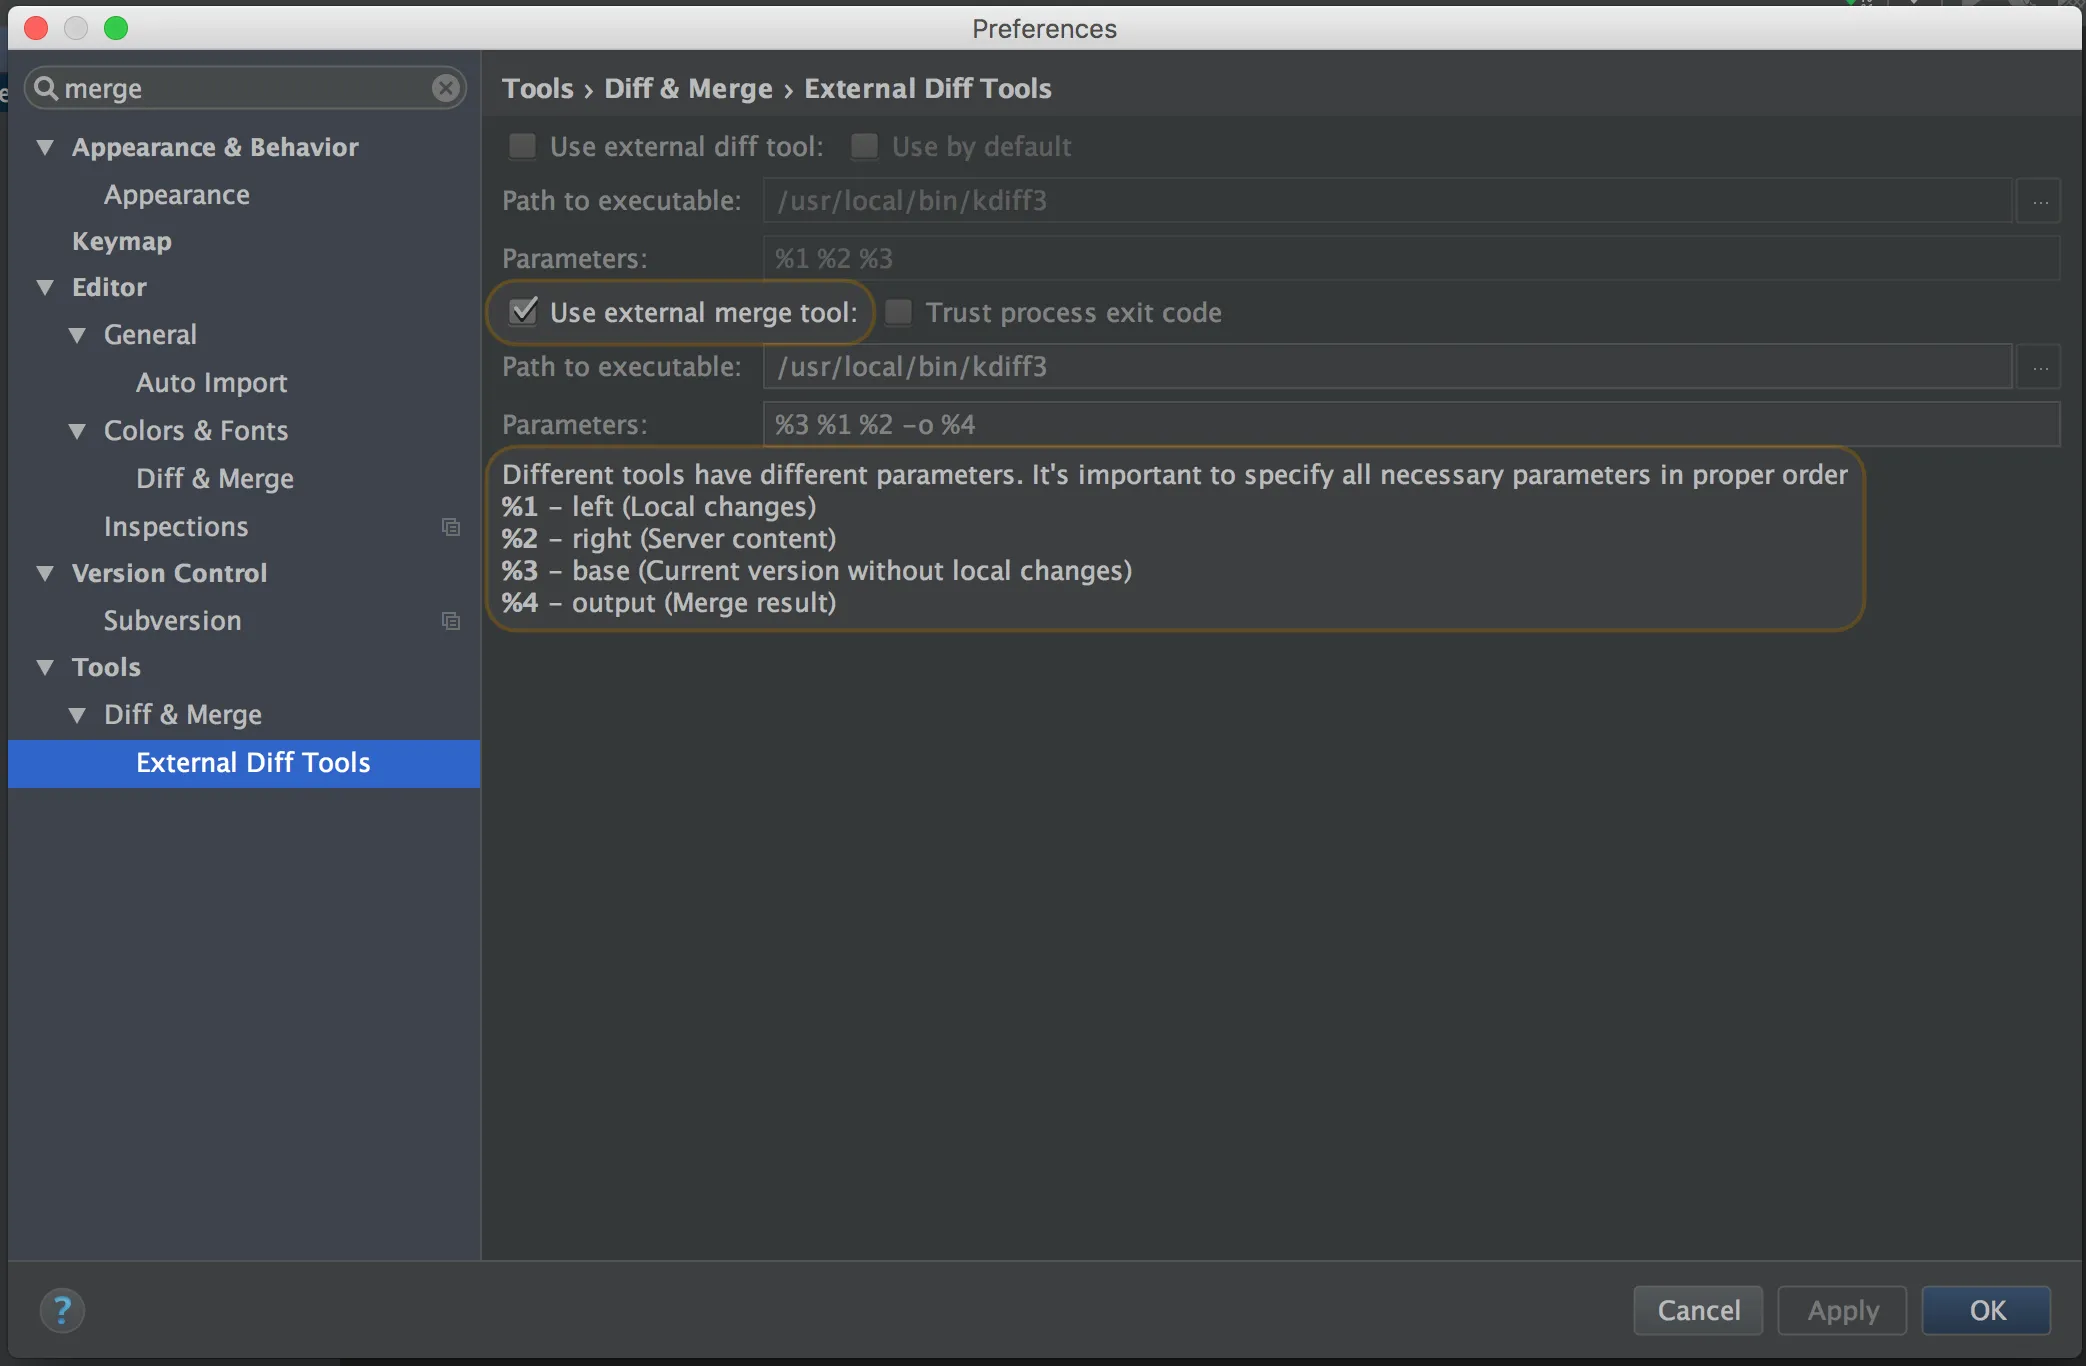This screenshot has height=1366, width=2086.
Task: Uncheck Use external merge tool
Action: tap(523, 312)
